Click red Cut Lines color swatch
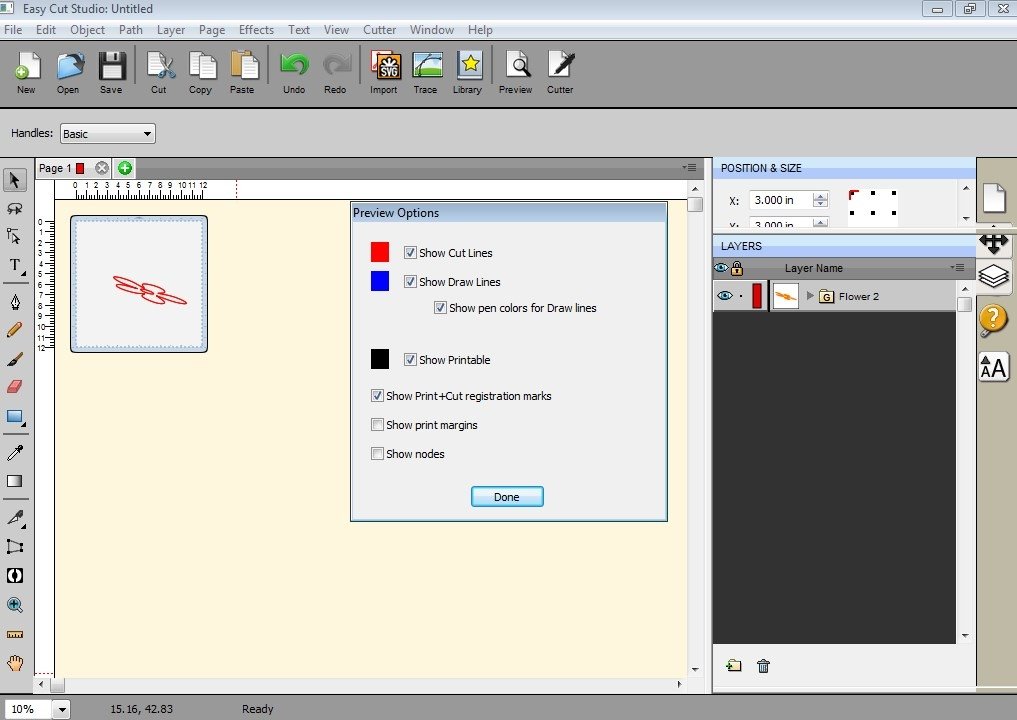This screenshot has width=1017, height=720. click(x=380, y=252)
